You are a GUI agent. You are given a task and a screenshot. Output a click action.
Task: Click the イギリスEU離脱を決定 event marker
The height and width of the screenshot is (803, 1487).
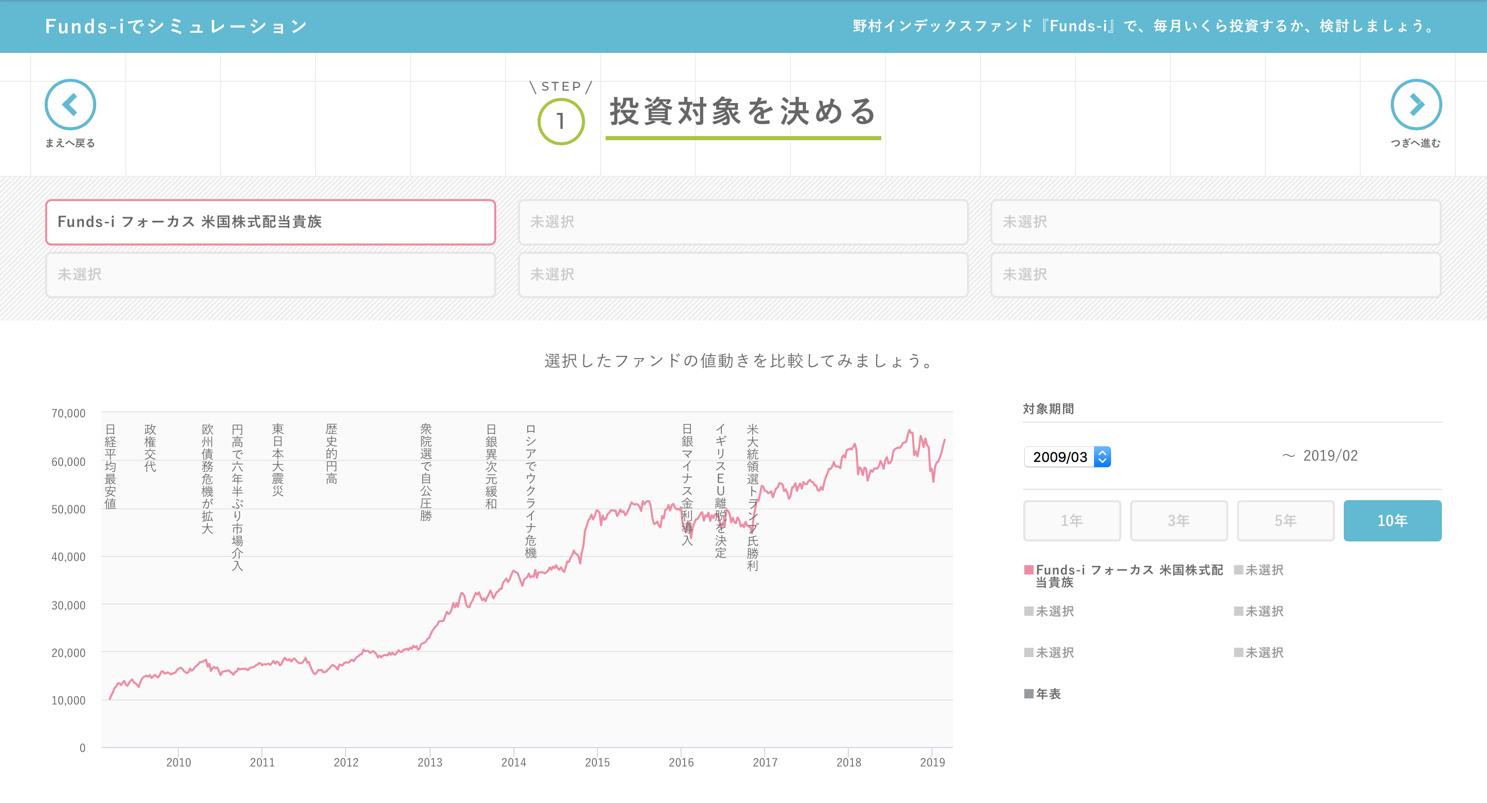(720, 491)
